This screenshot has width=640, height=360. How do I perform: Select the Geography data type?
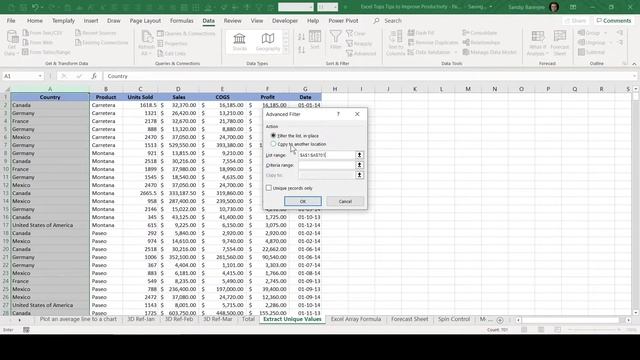coord(268,42)
